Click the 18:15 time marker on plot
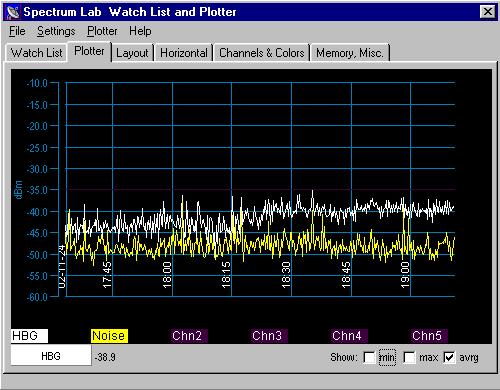The image size is (500, 390). (x=226, y=275)
